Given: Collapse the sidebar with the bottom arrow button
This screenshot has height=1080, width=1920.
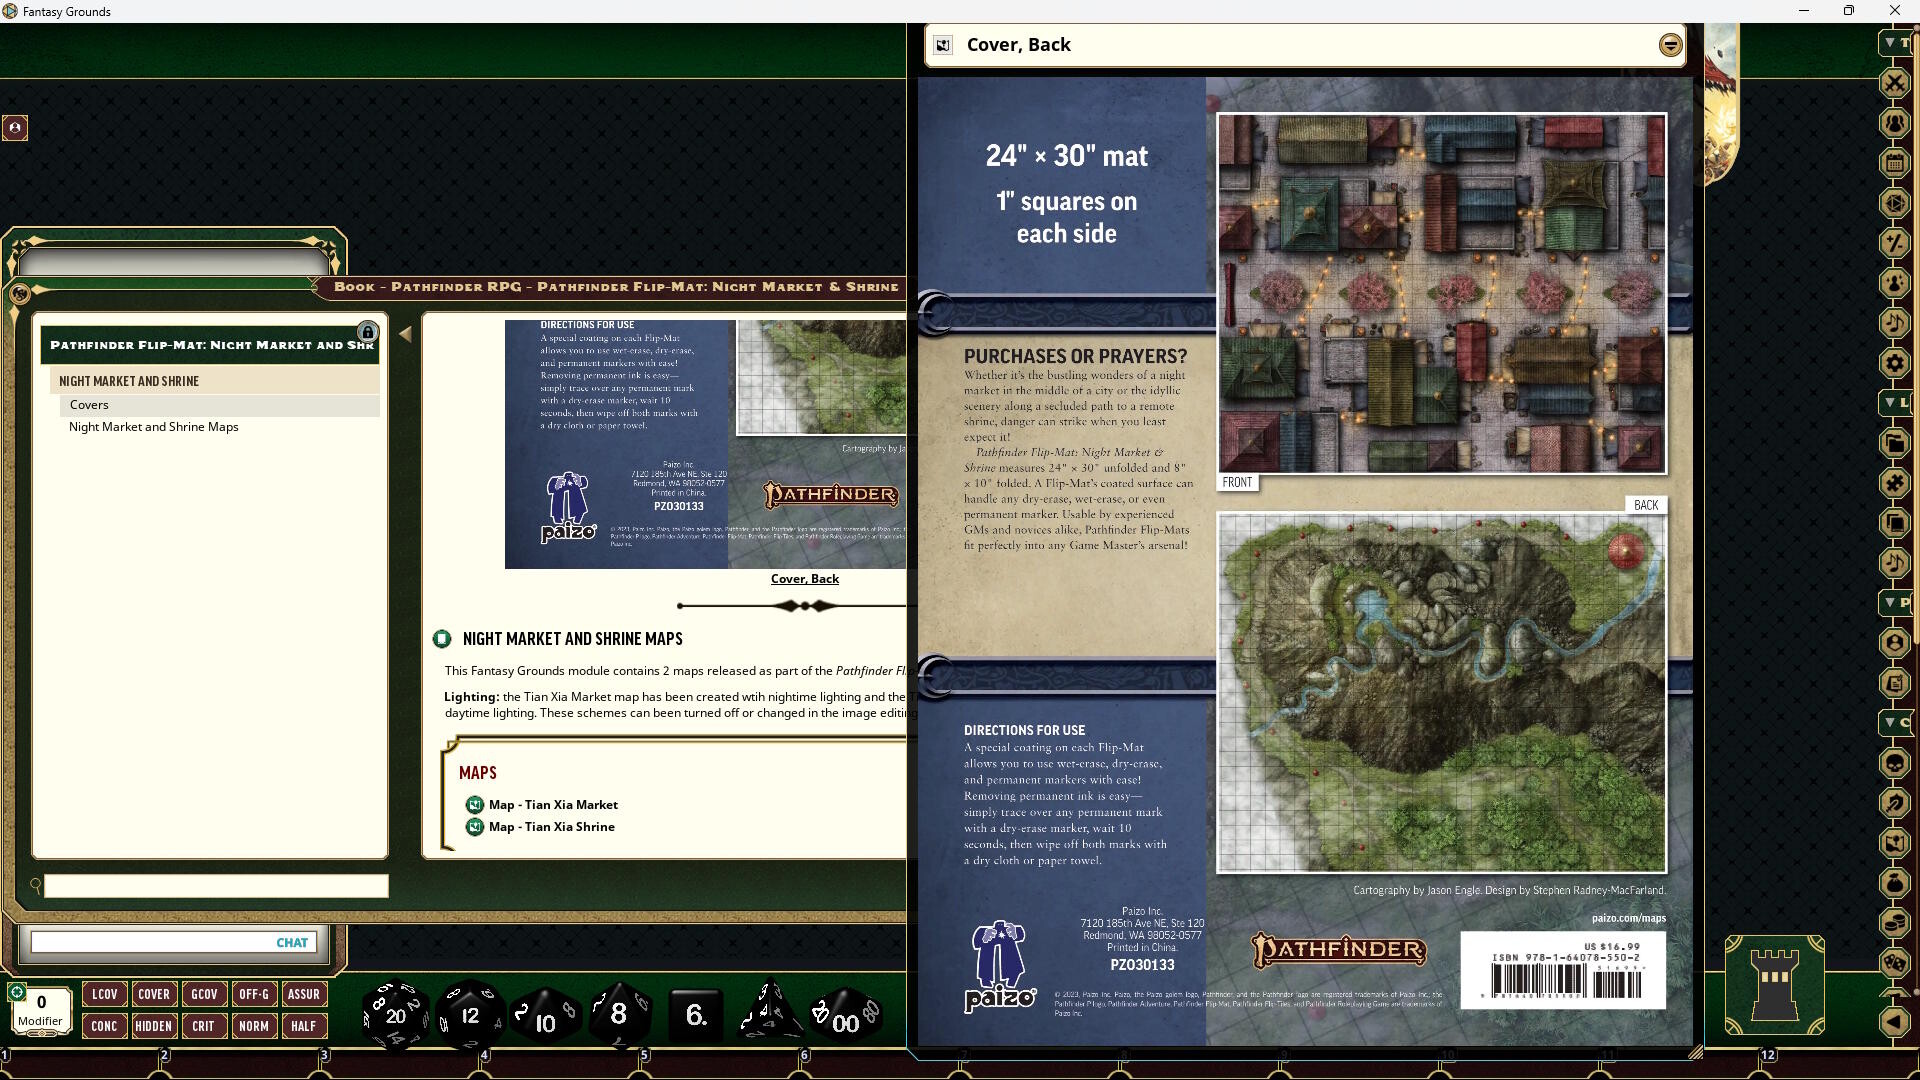Looking at the screenshot, I should tap(1895, 1021).
